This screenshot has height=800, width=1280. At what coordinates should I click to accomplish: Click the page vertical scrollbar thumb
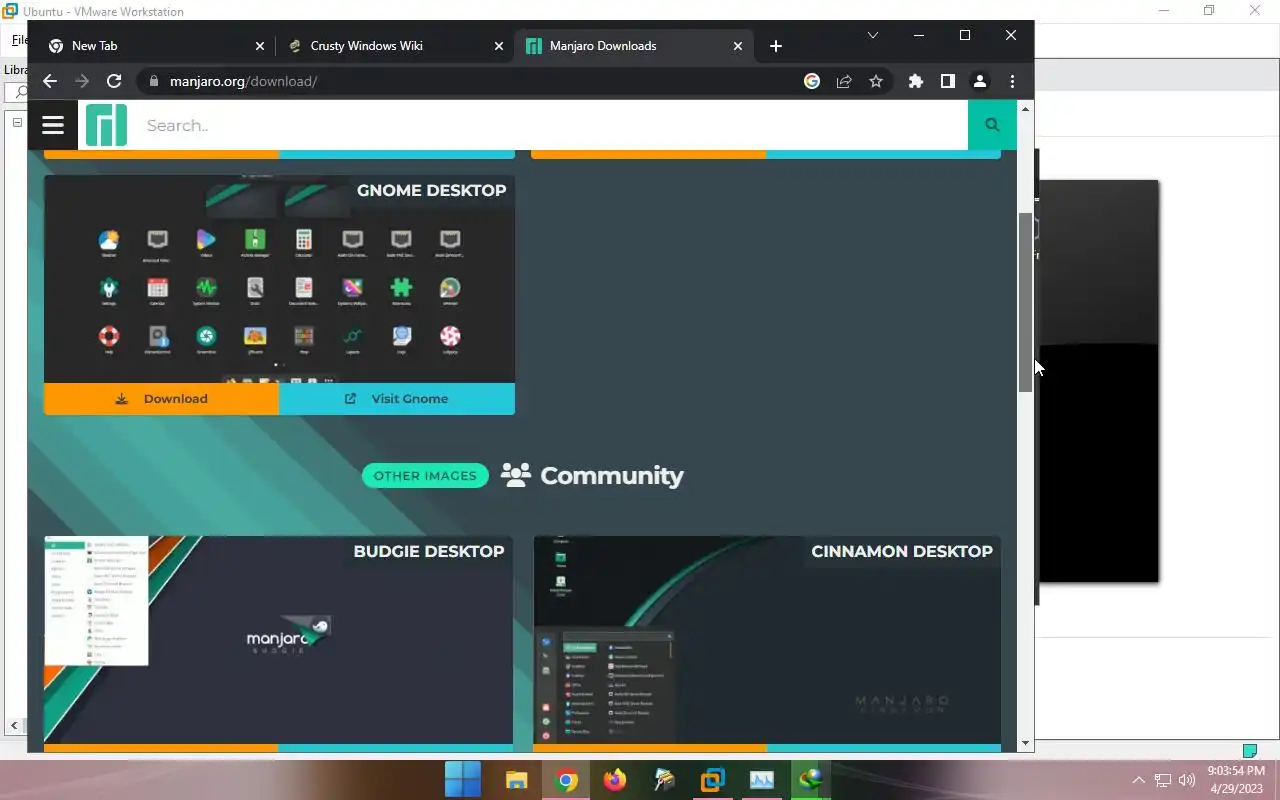(1025, 301)
